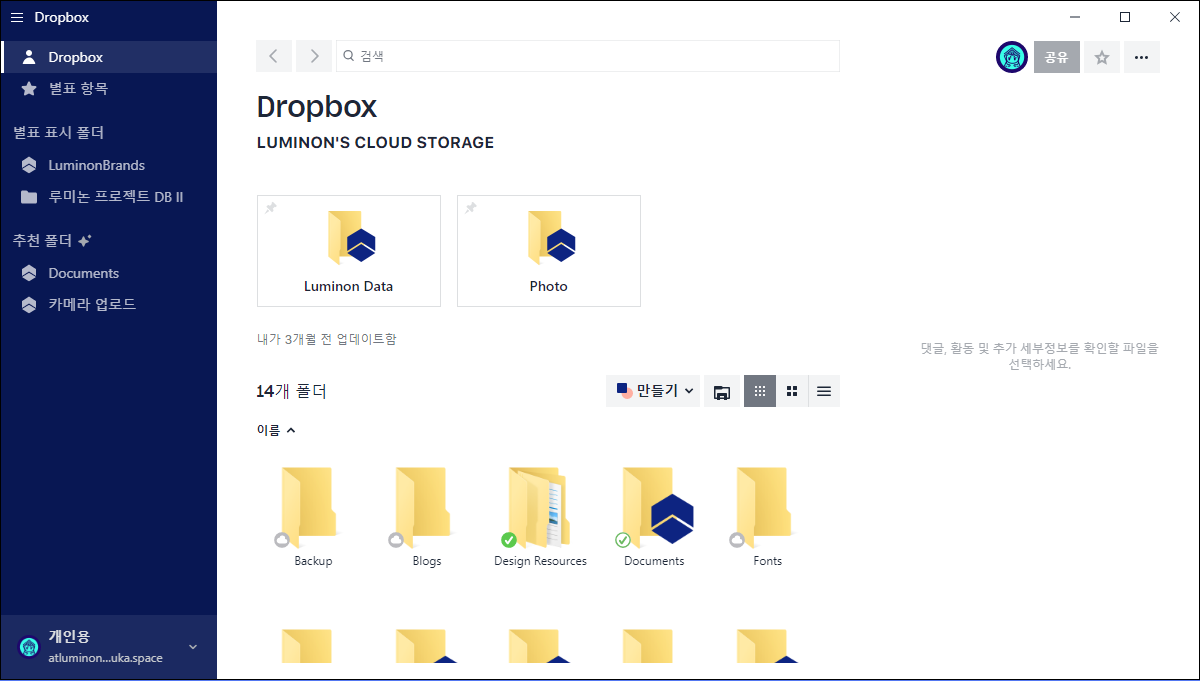The height and width of the screenshot is (681, 1200).
Task: Select the Design Resources folder
Action: click(541, 517)
